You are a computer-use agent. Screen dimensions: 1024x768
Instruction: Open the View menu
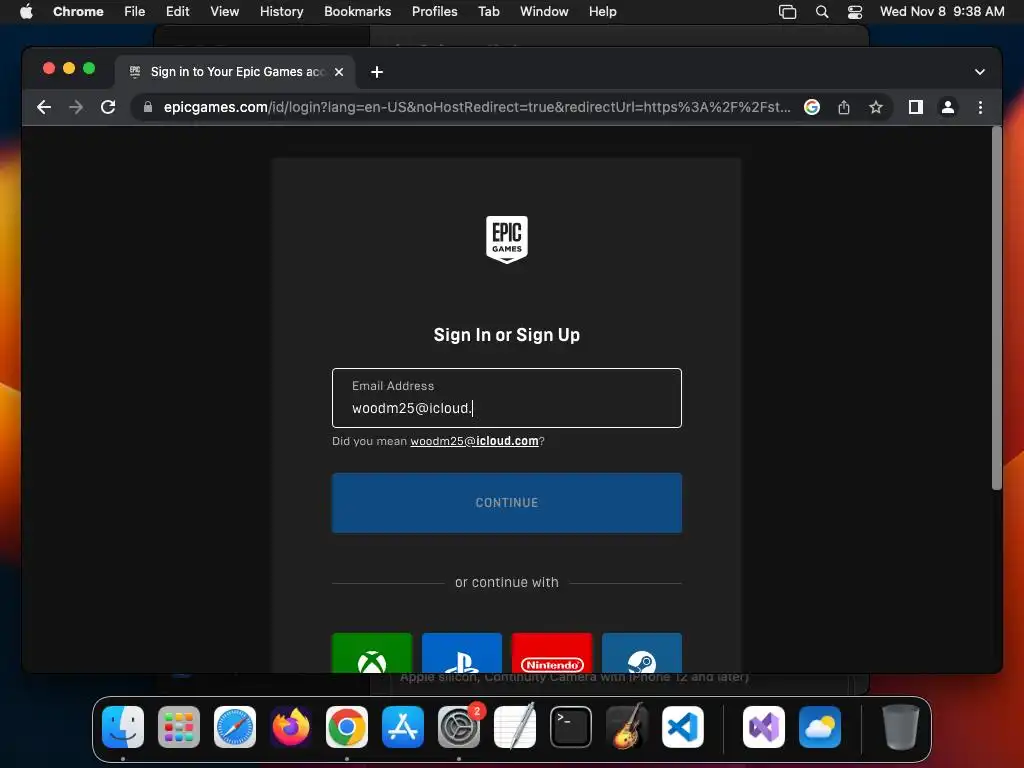point(224,12)
